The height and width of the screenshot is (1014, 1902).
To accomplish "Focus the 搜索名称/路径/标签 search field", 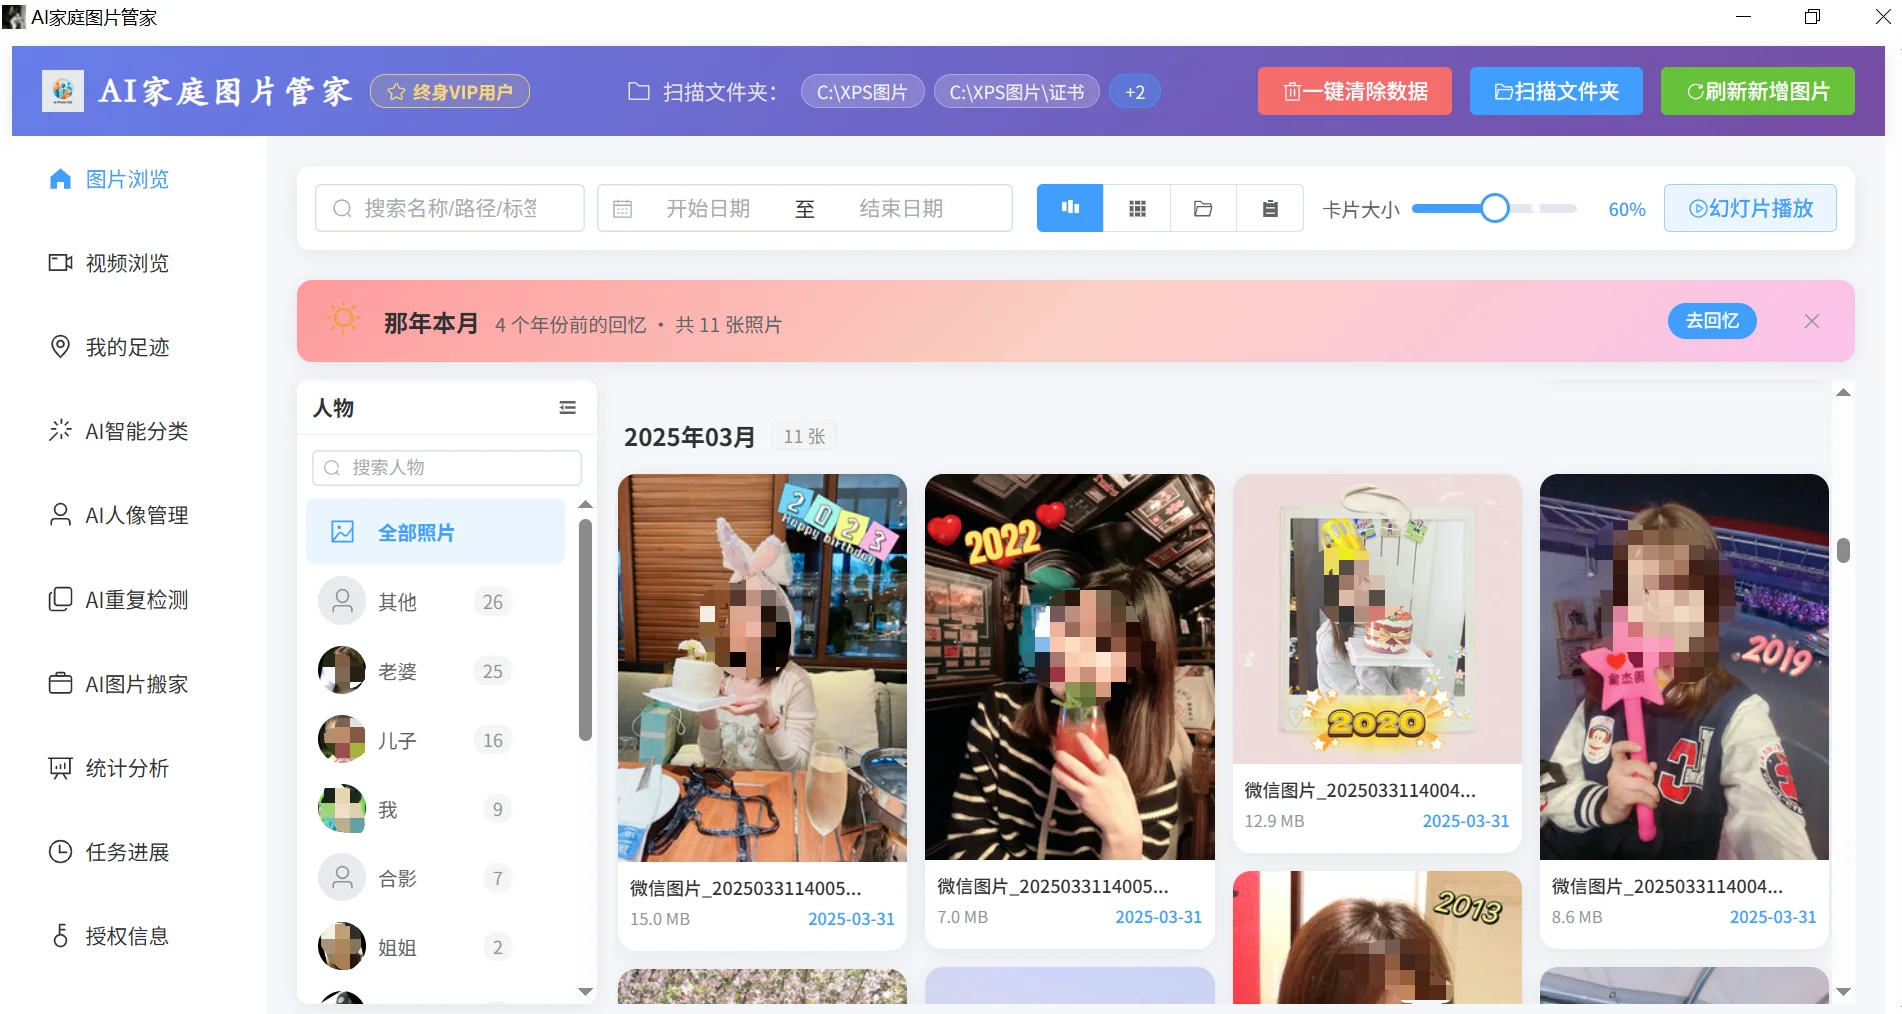I will click(x=450, y=208).
